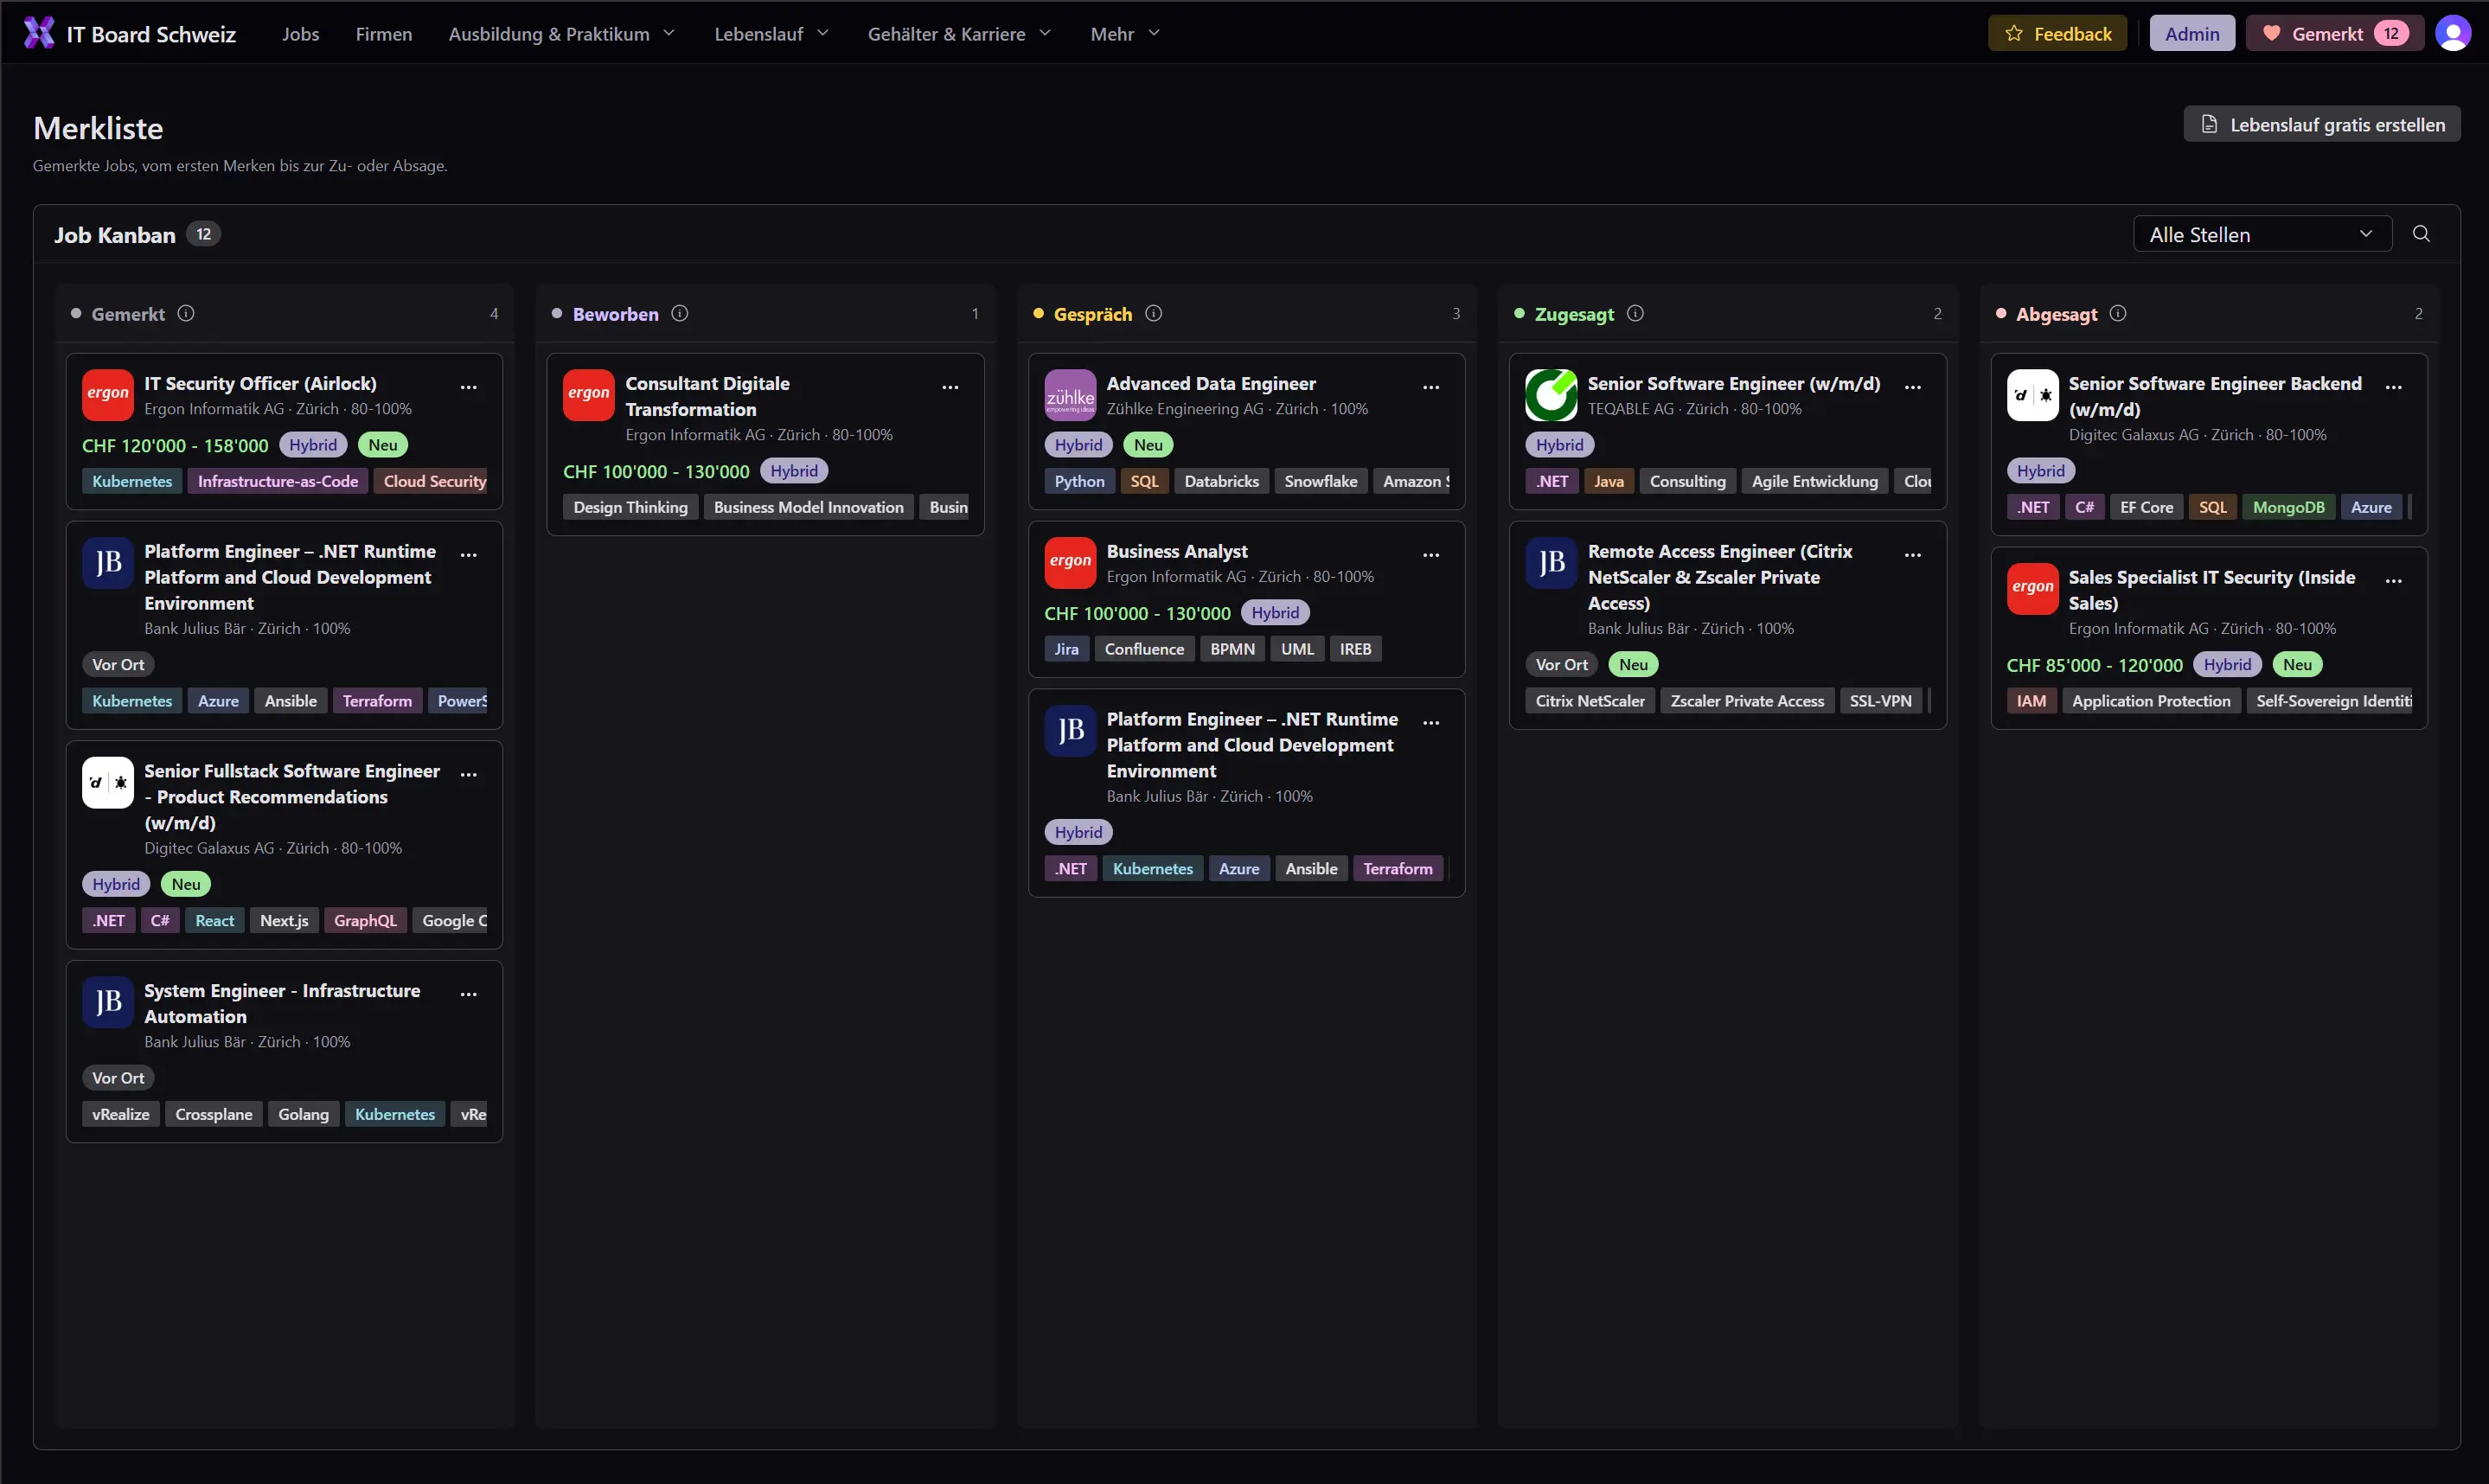Go to Jobs in the navigation bar

301,34
